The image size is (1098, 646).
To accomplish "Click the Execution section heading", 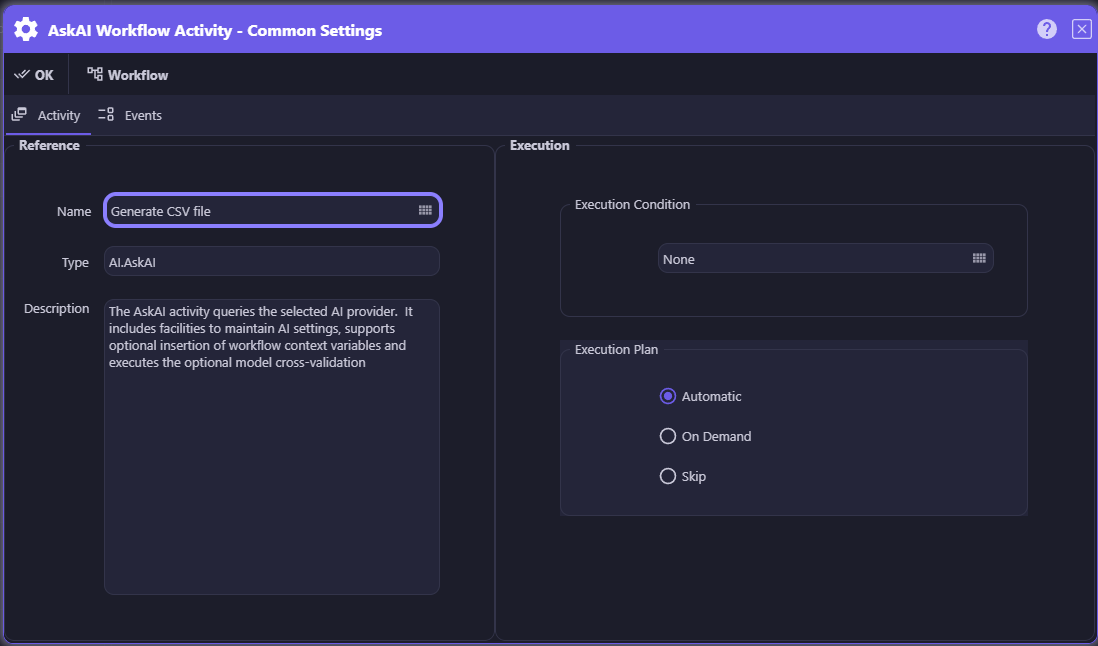I will (539, 146).
